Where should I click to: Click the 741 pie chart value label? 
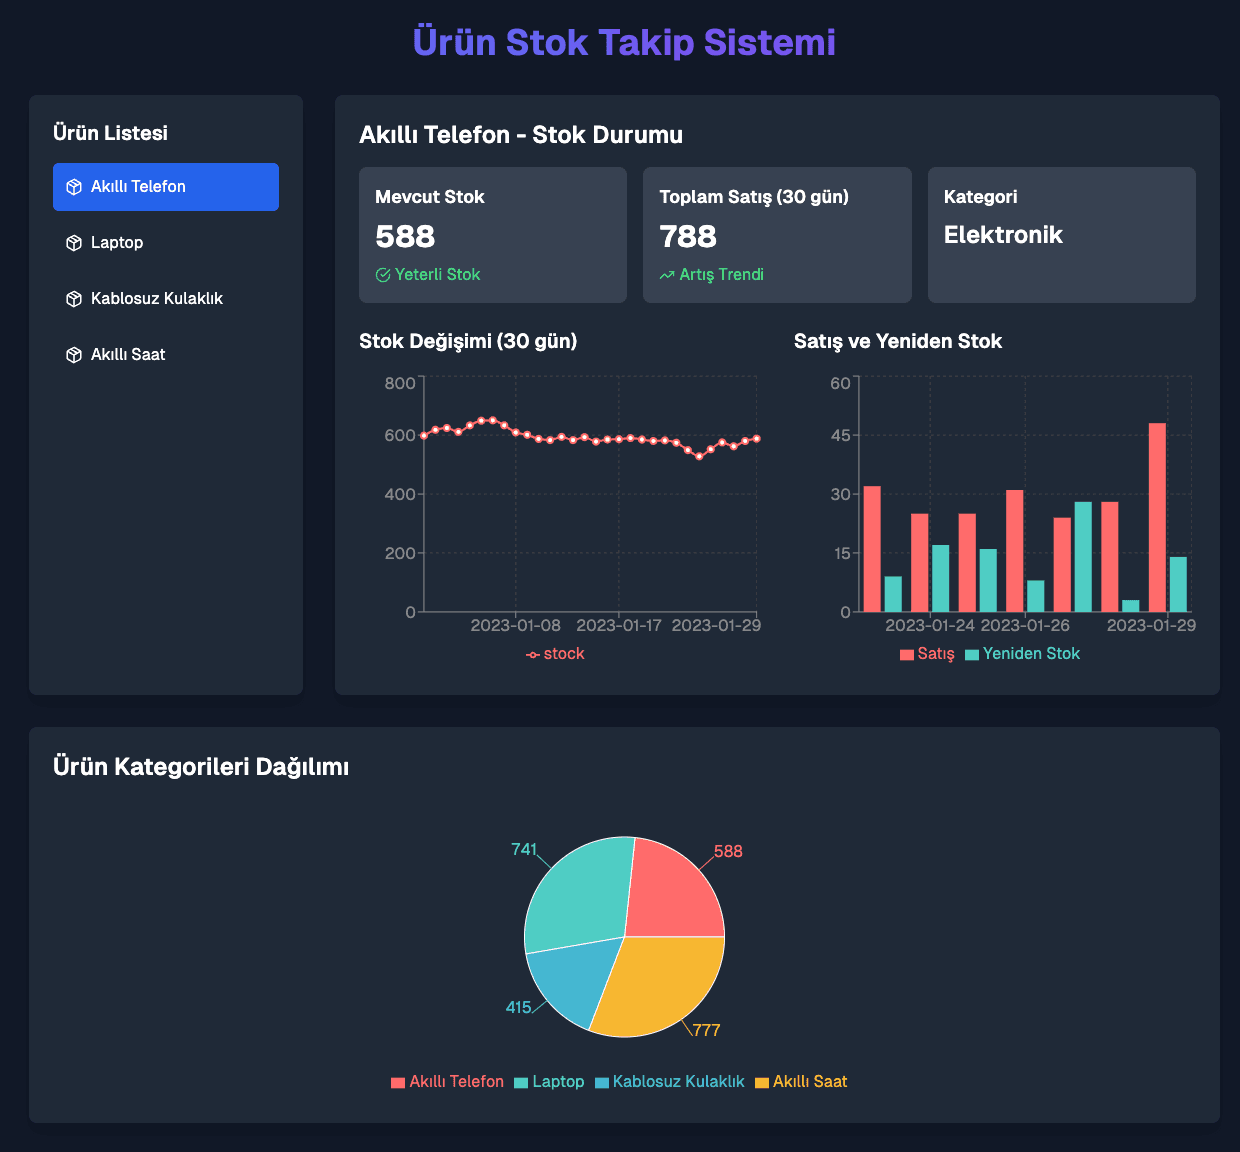coord(524,850)
